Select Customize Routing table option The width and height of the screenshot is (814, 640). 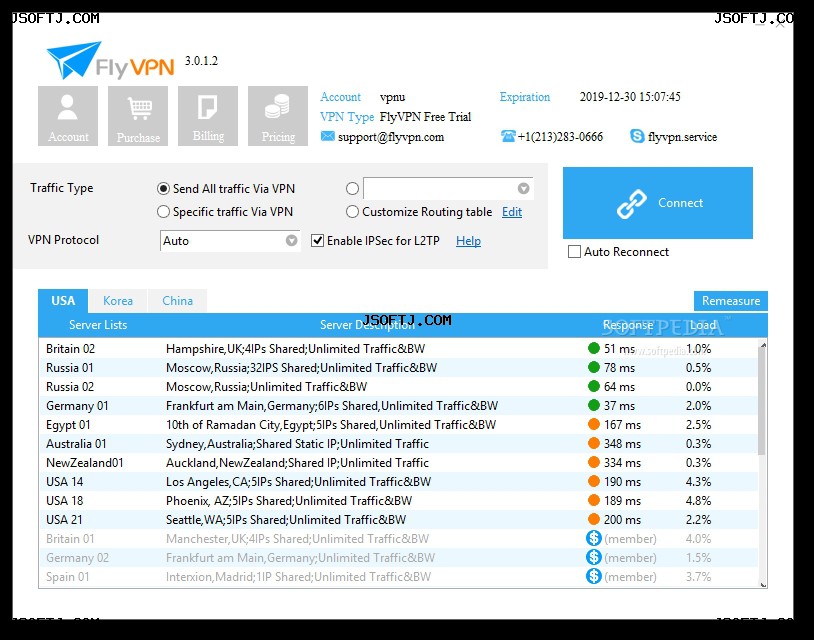point(352,212)
